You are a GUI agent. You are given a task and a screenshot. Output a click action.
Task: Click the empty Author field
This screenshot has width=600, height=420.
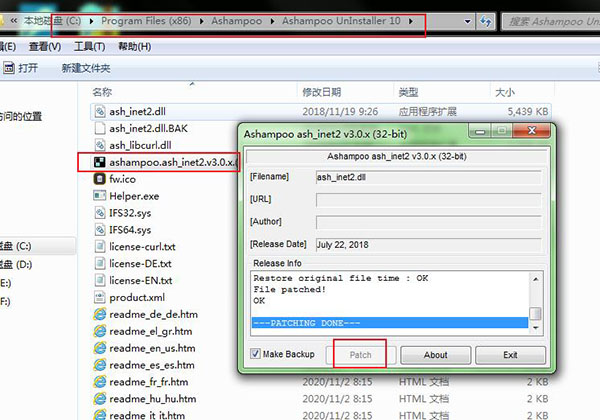(429, 222)
